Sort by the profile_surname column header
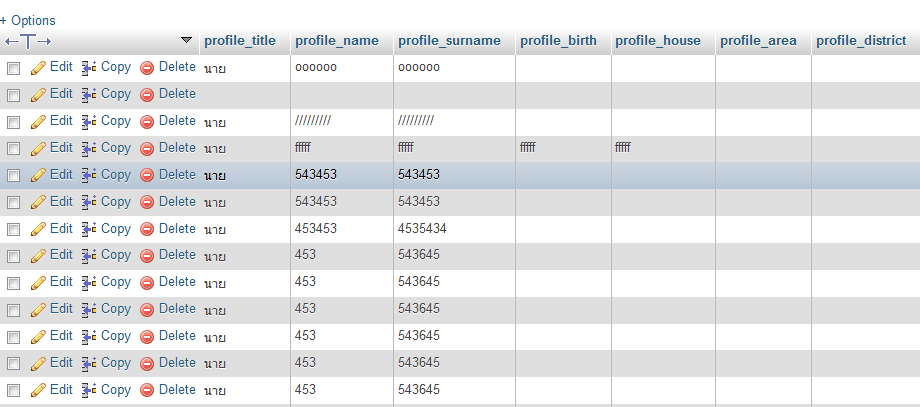Image resolution: width=920 pixels, height=407 pixels. [449, 41]
